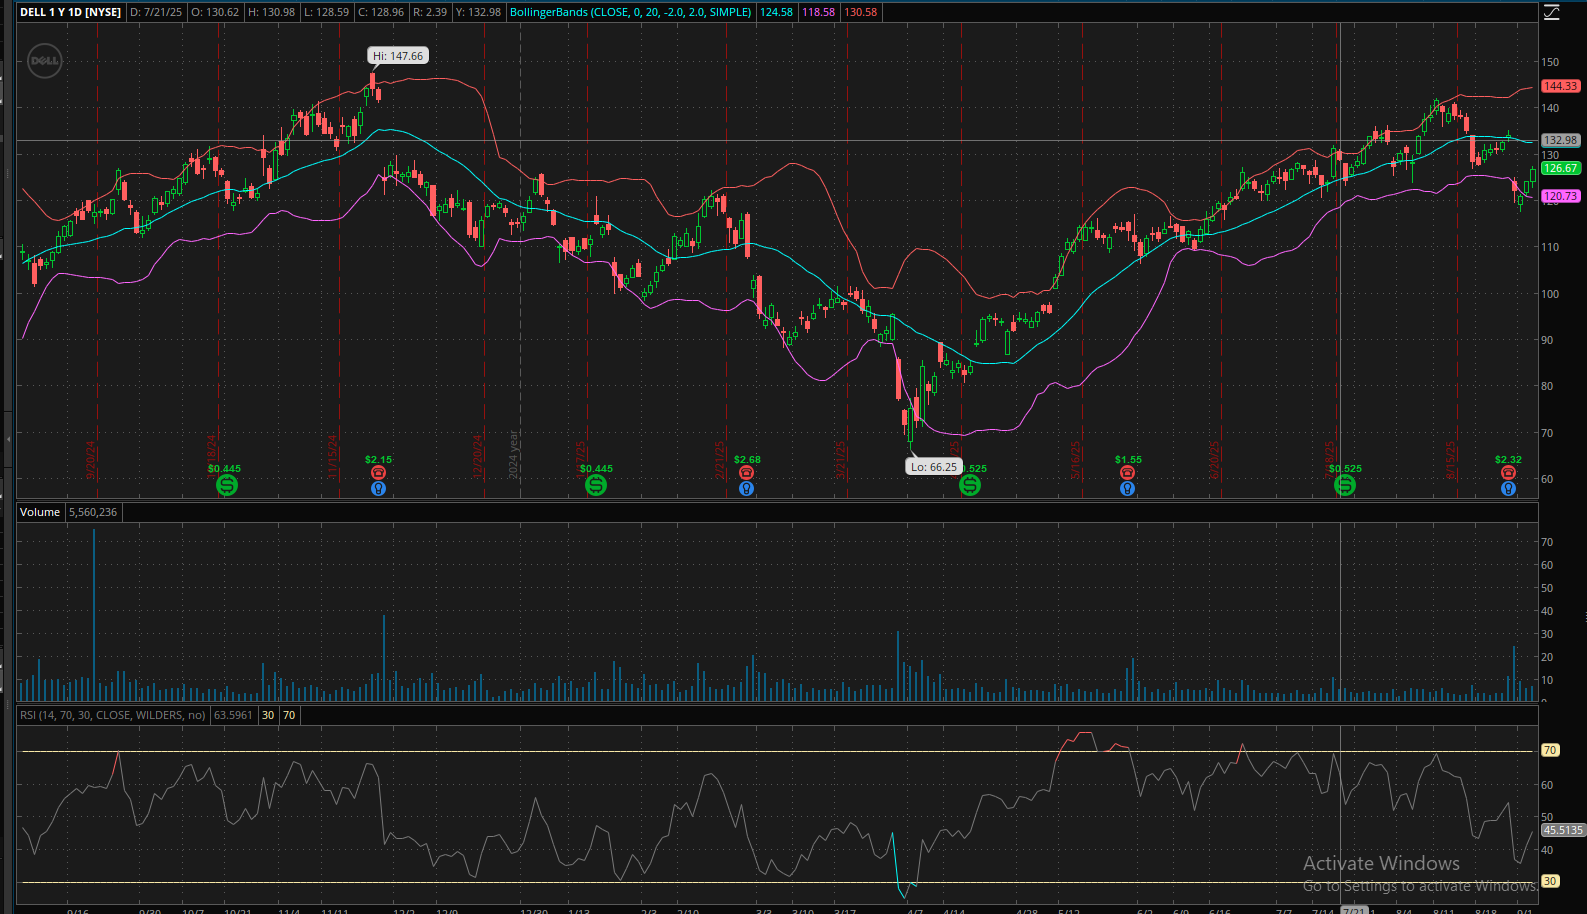
Task: Click the blue lightbulb icon below $2.68
Action: pos(746,489)
